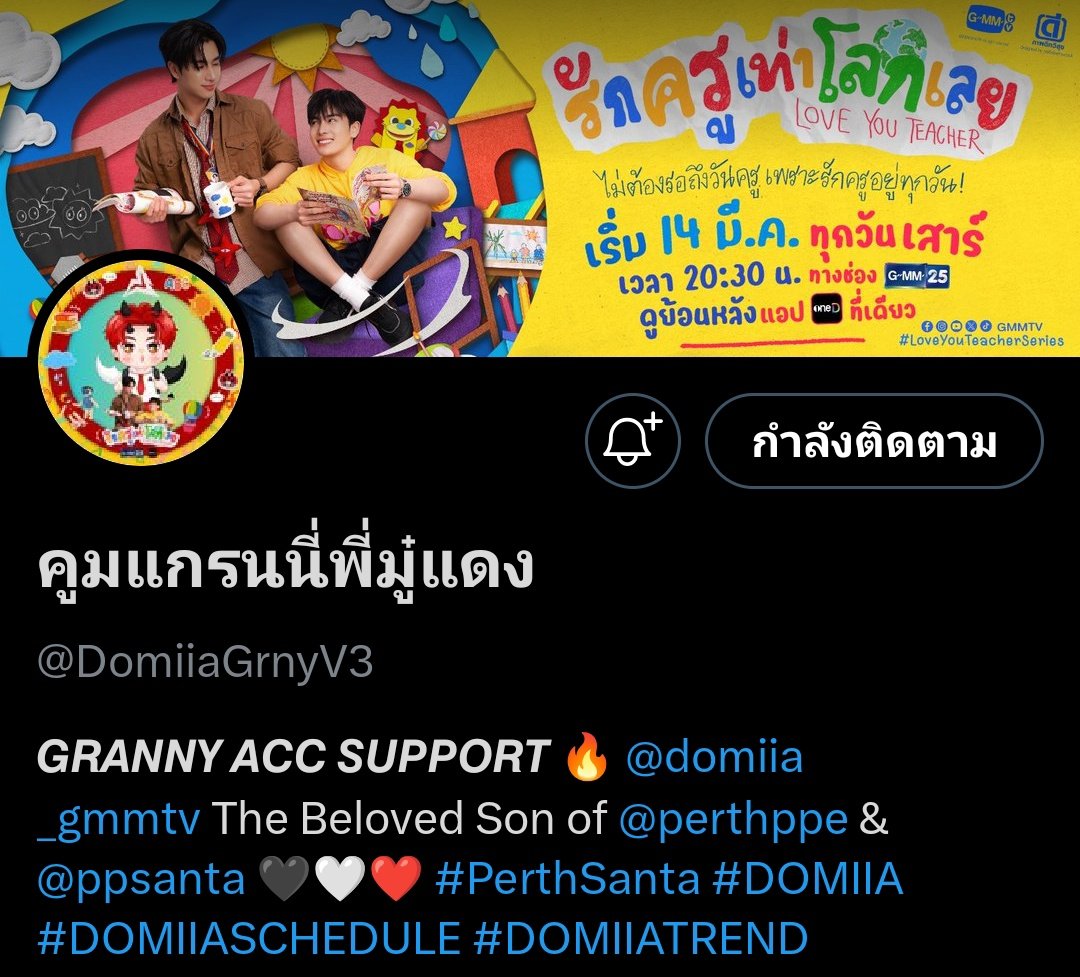Image resolution: width=1080 pixels, height=977 pixels.
Task: Click the GMM 25 channel logo in banner
Action: click(917, 276)
